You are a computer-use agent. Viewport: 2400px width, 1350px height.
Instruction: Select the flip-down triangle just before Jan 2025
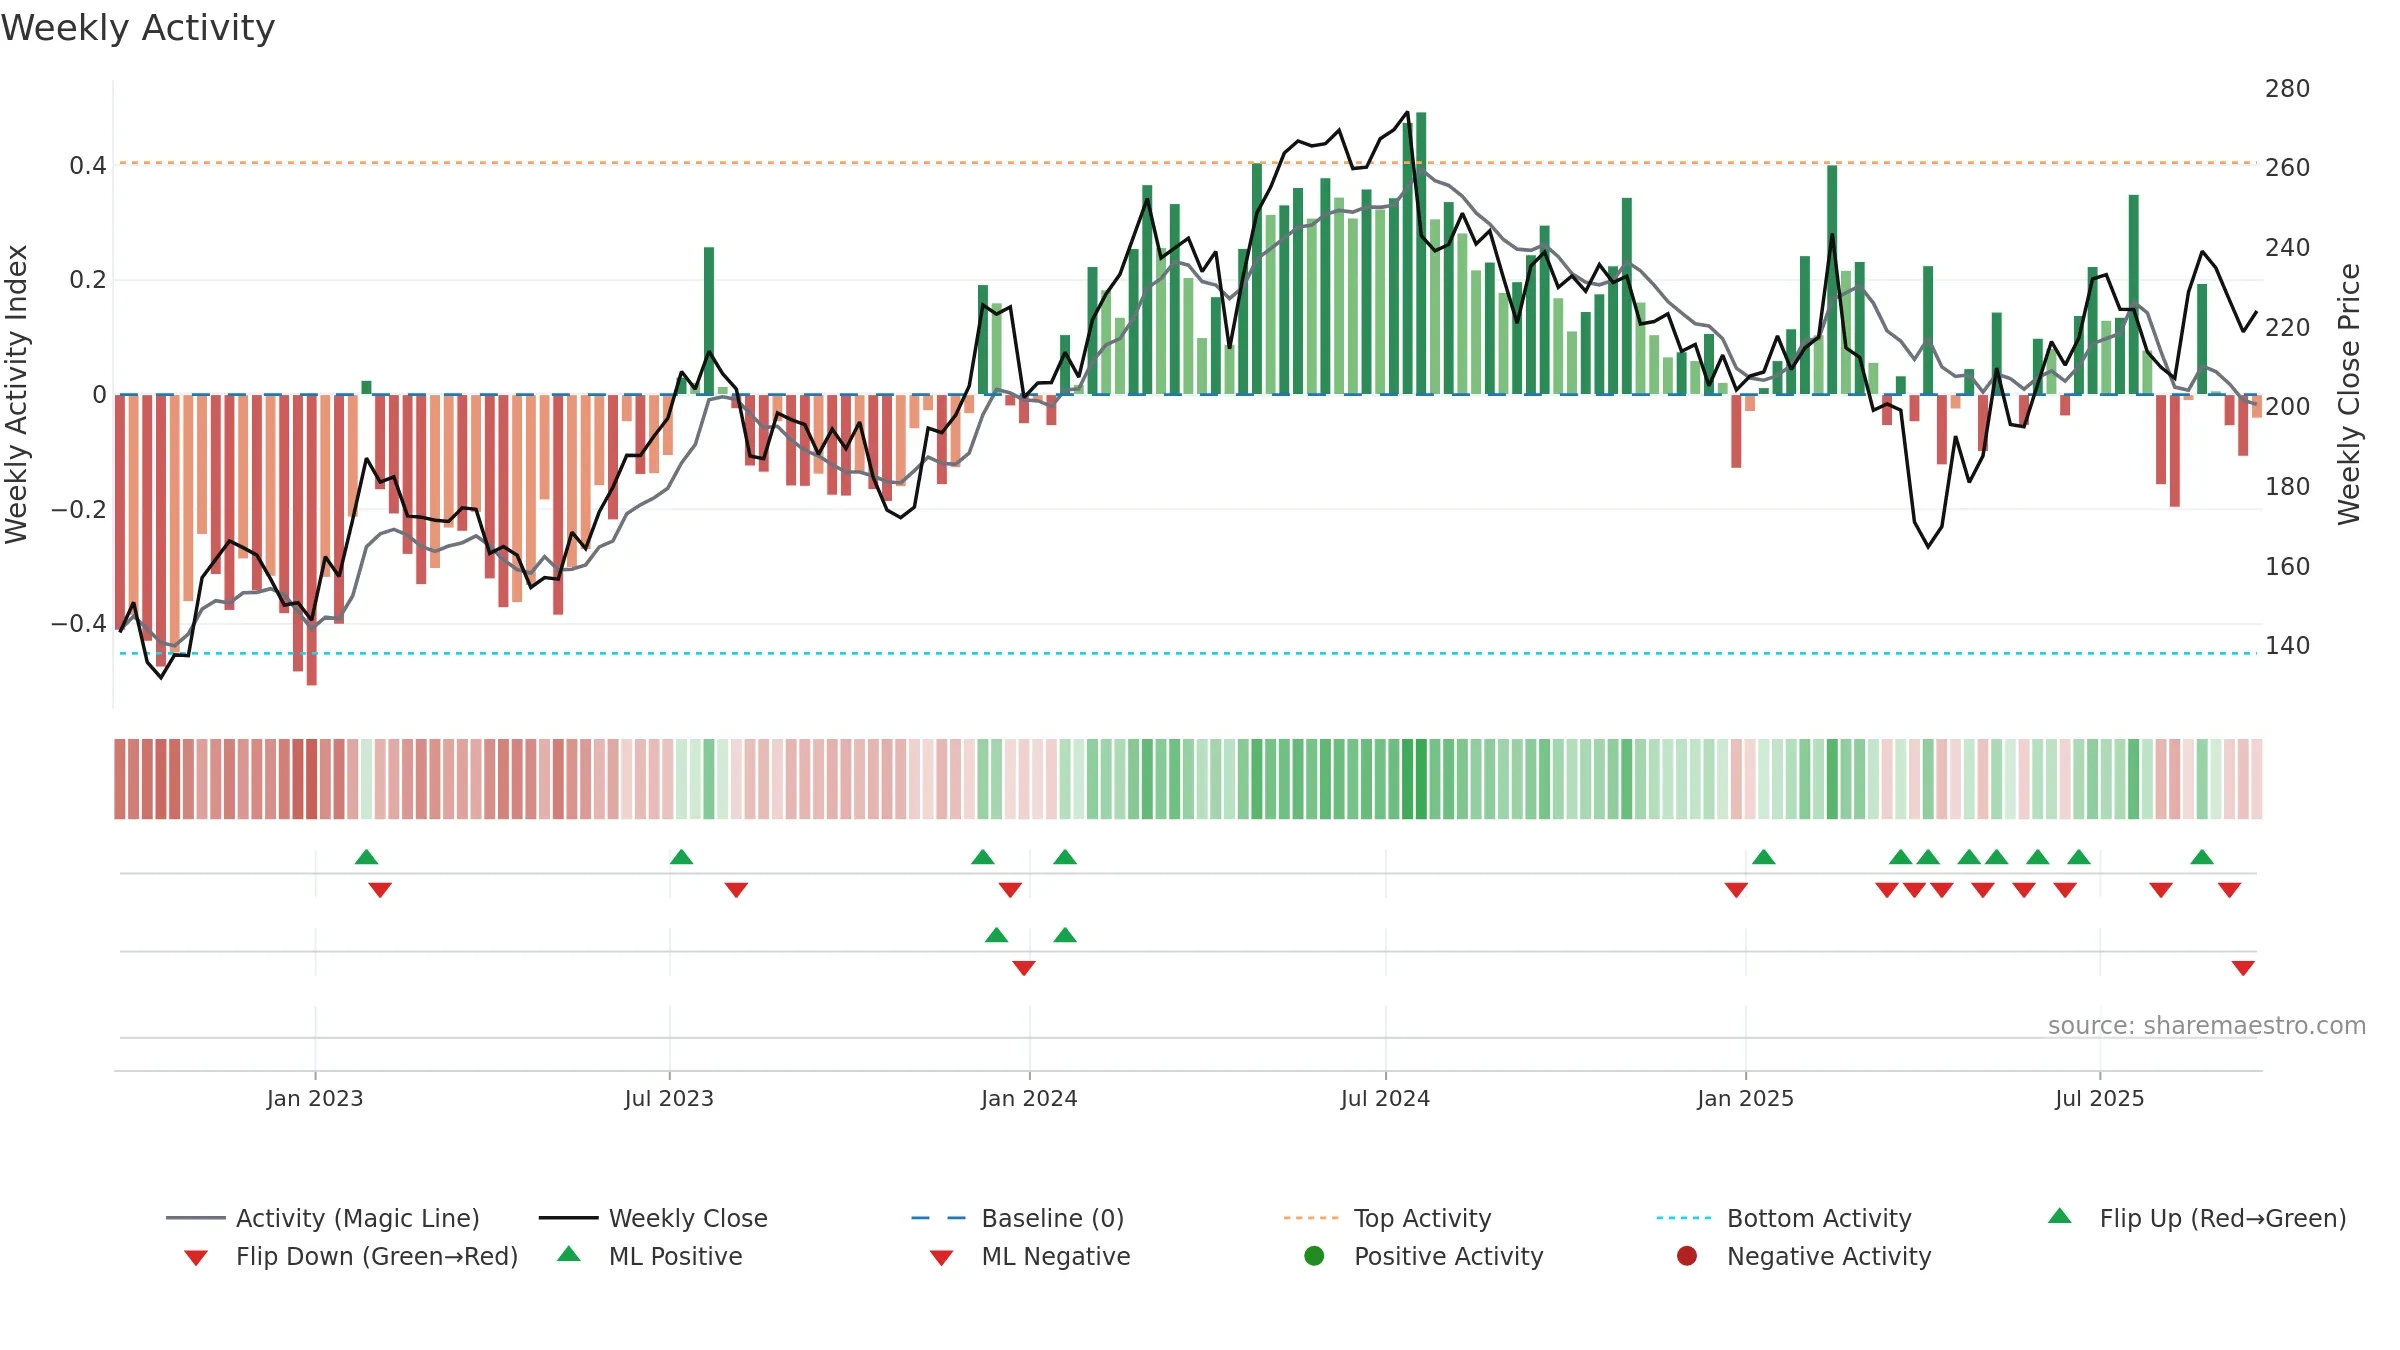(x=1736, y=890)
